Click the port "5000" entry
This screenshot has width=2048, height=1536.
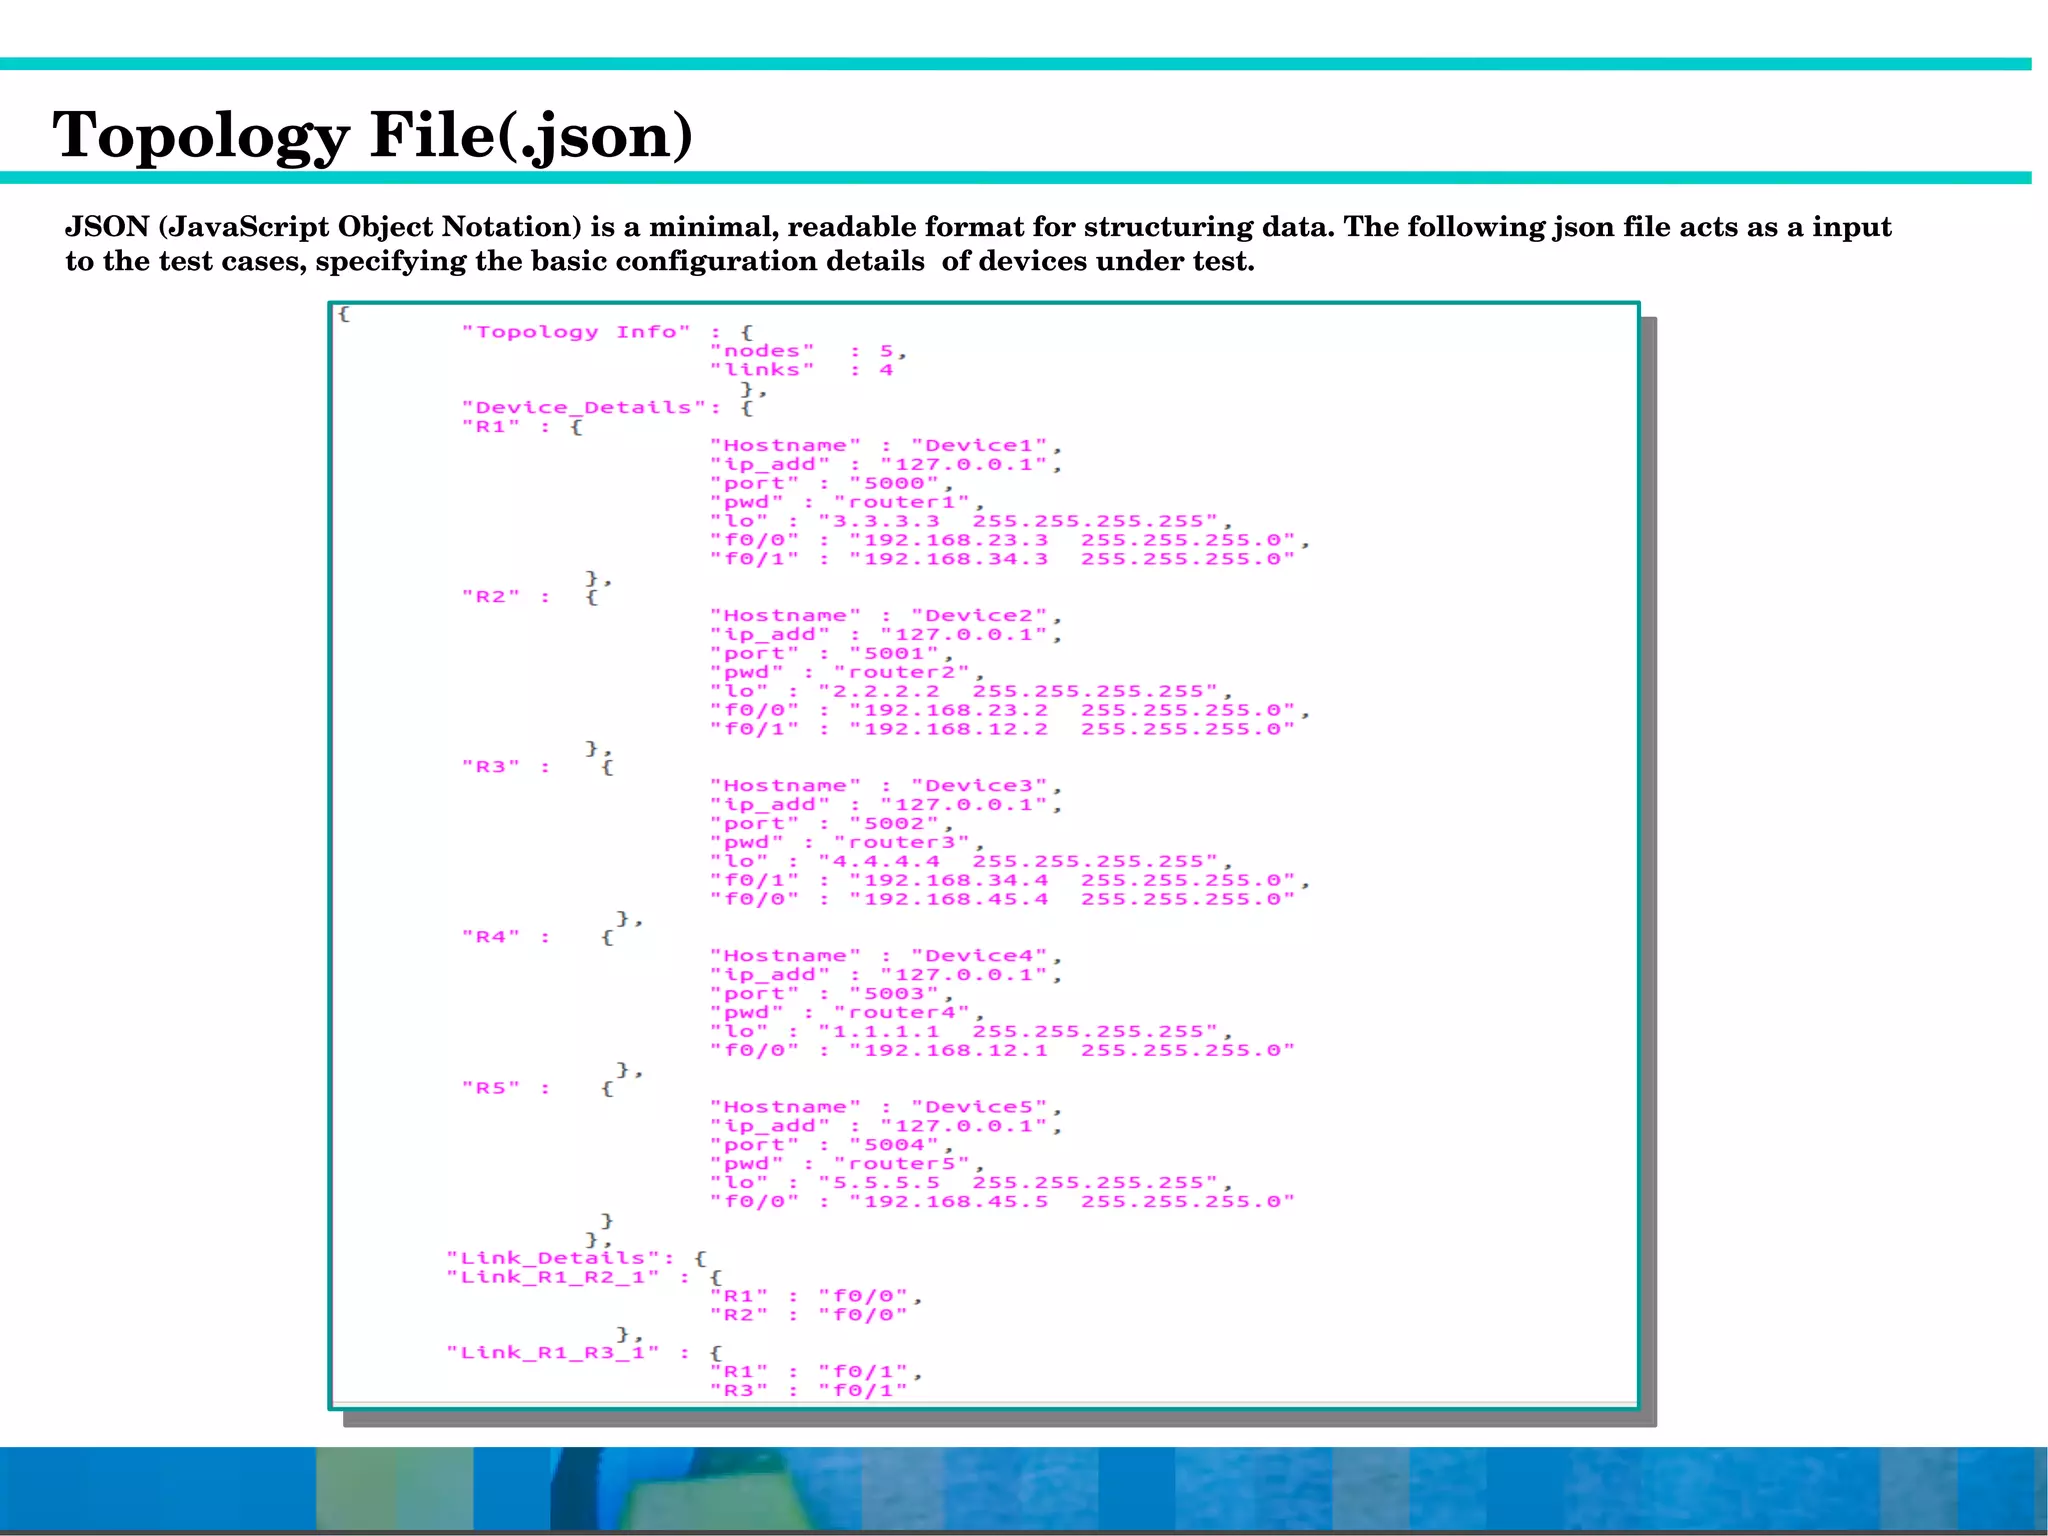(893, 484)
